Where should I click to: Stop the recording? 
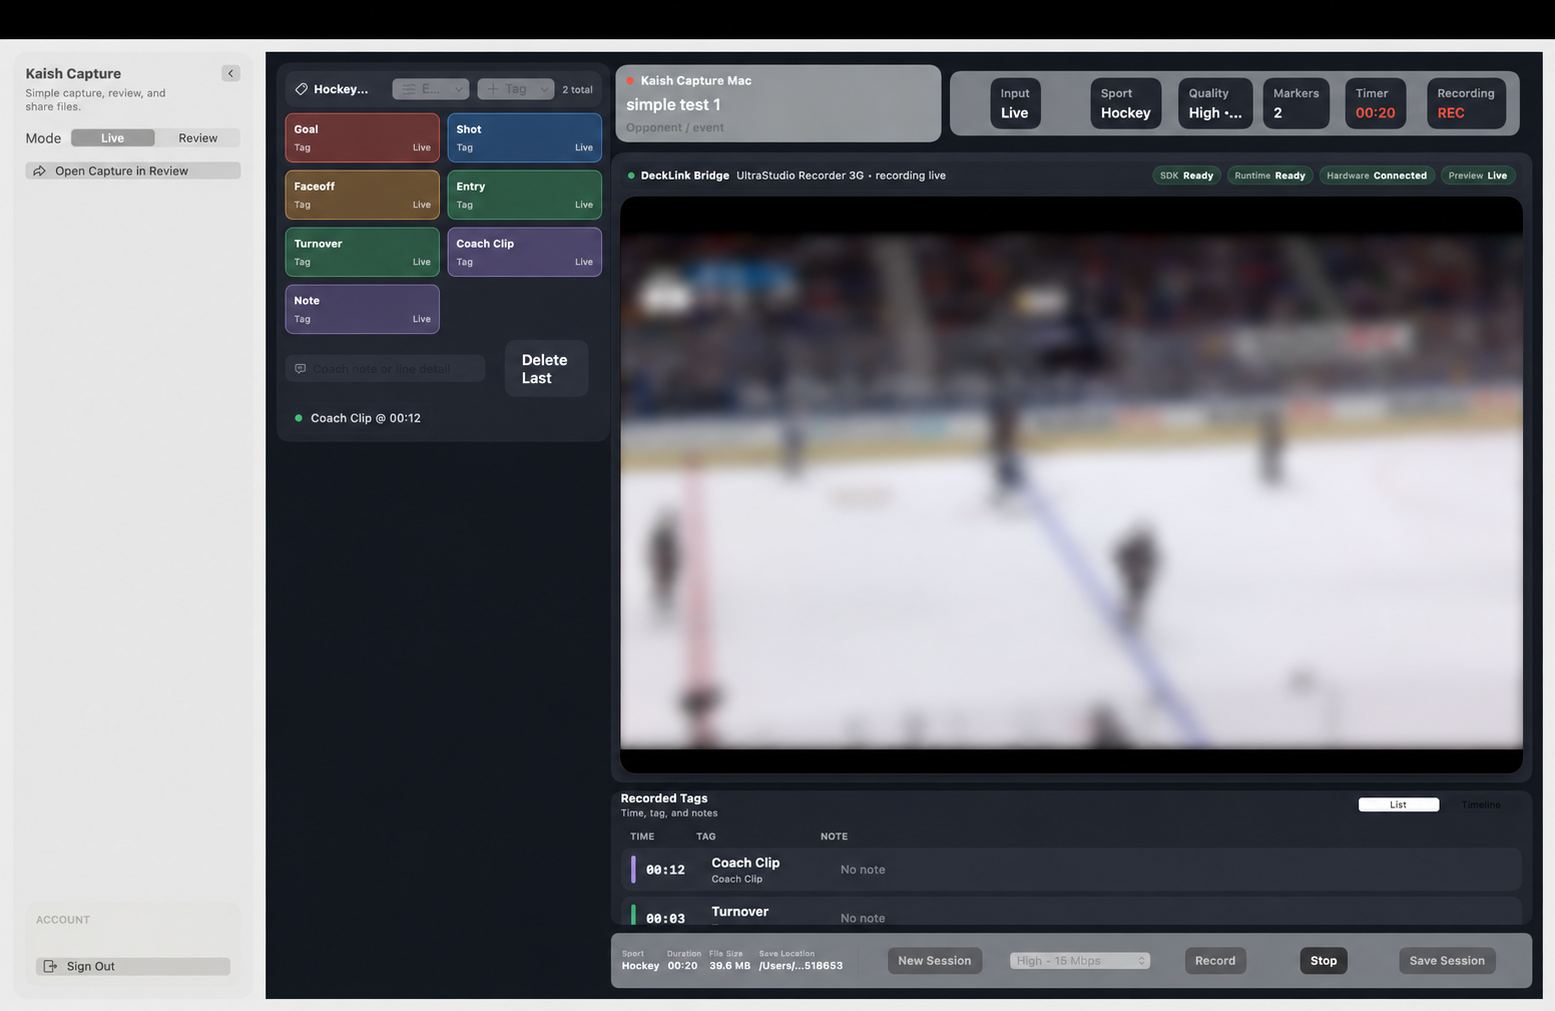point(1323,961)
